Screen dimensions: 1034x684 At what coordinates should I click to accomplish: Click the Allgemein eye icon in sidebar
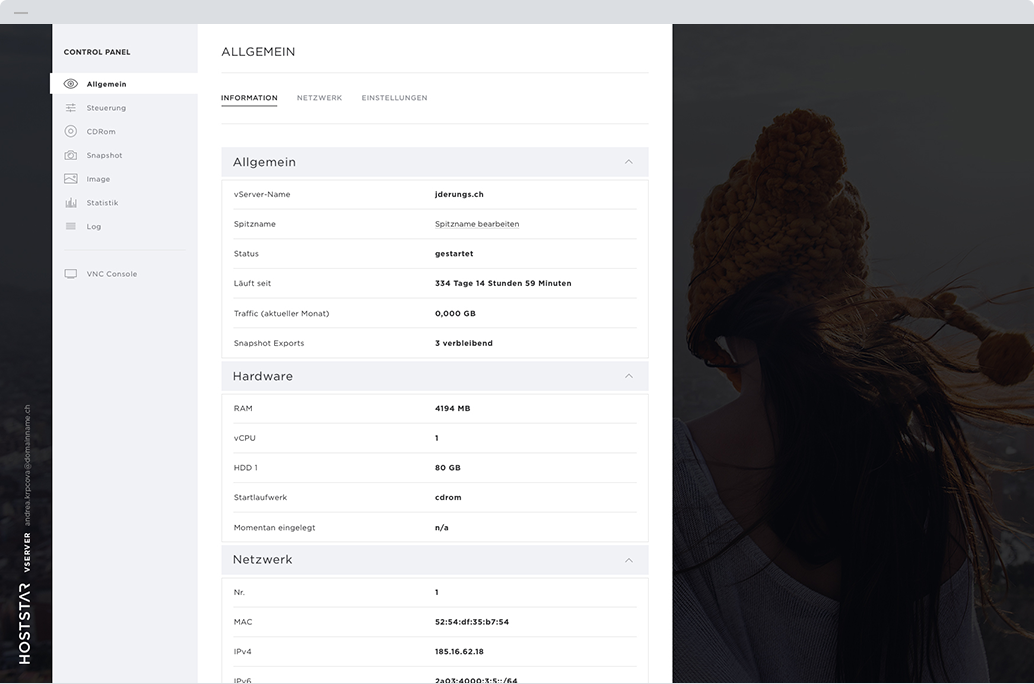pos(71,84)
